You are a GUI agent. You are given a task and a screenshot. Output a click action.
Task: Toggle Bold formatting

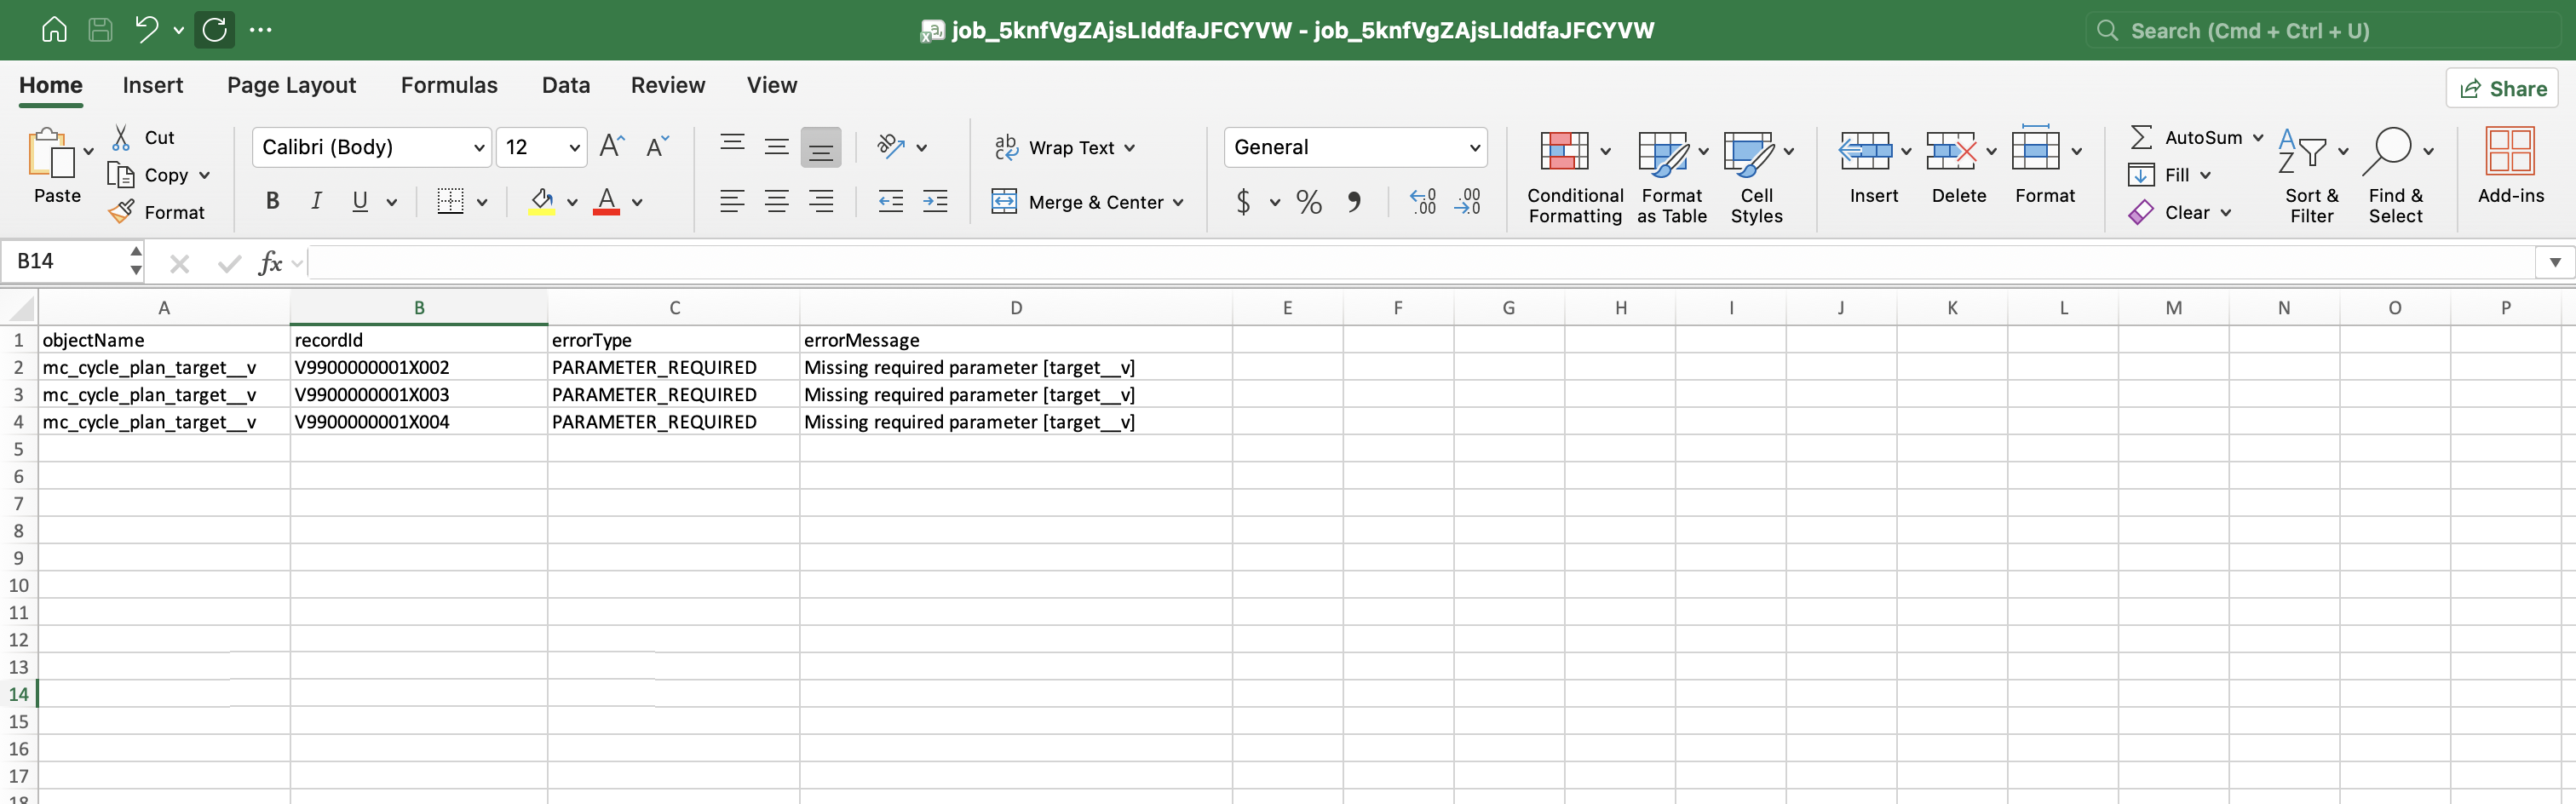[x=272, y=202]
